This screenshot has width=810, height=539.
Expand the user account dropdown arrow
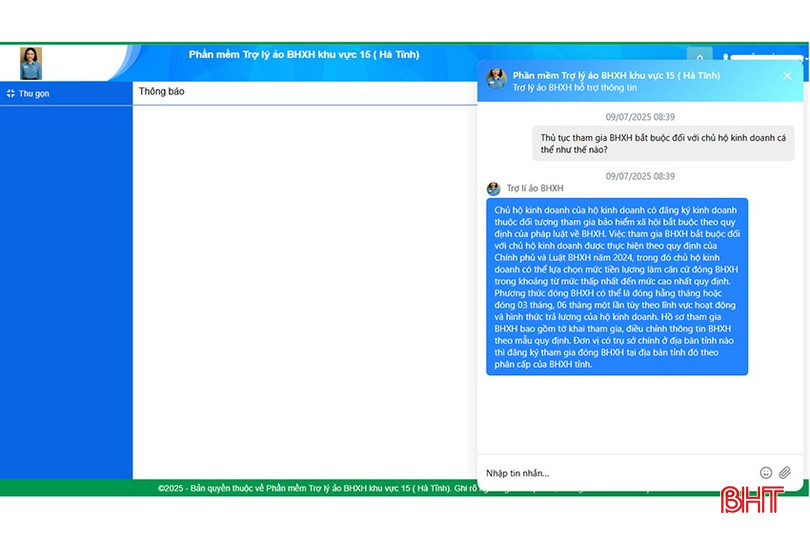pos(806,58)
